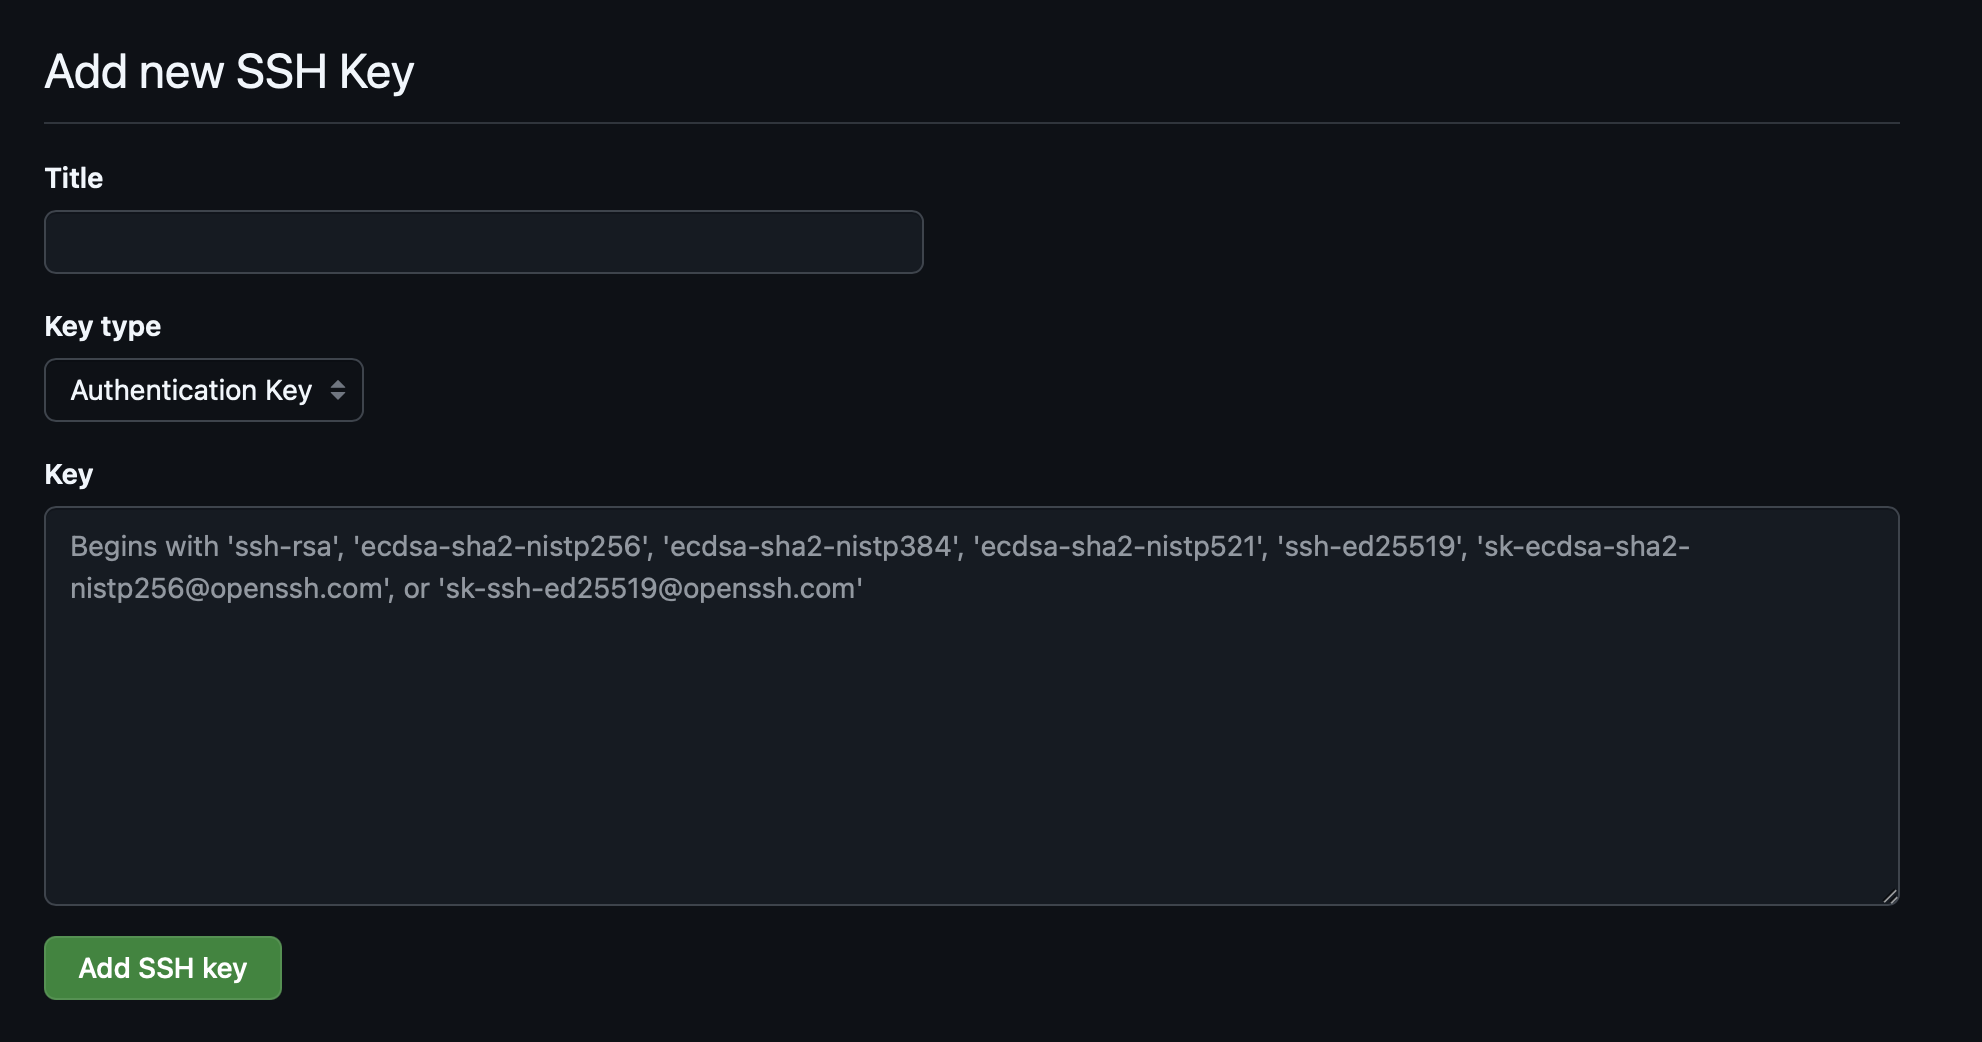Click the Key label above the textarea
1982x1042 pixels.
(x=68, y=474)
